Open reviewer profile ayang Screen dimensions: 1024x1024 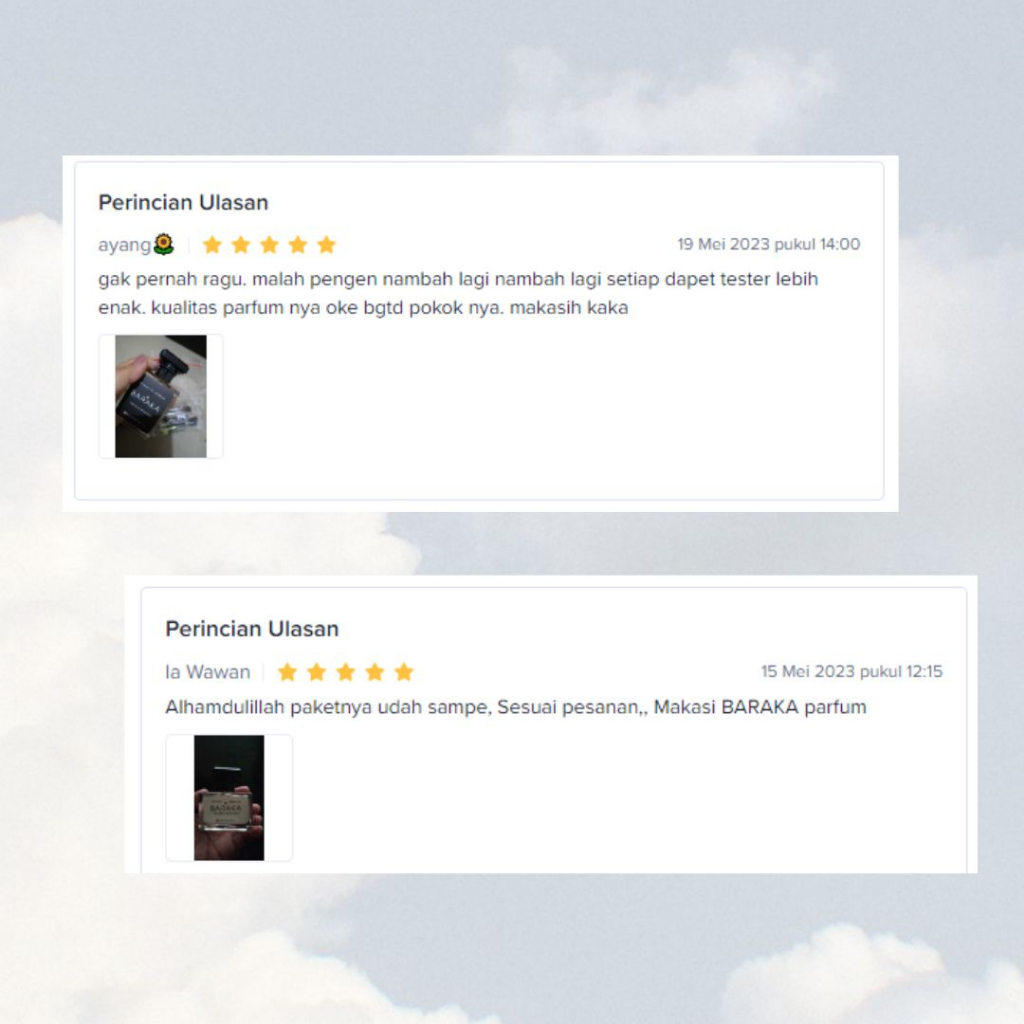pyautogui.click(x=124, y=245)
